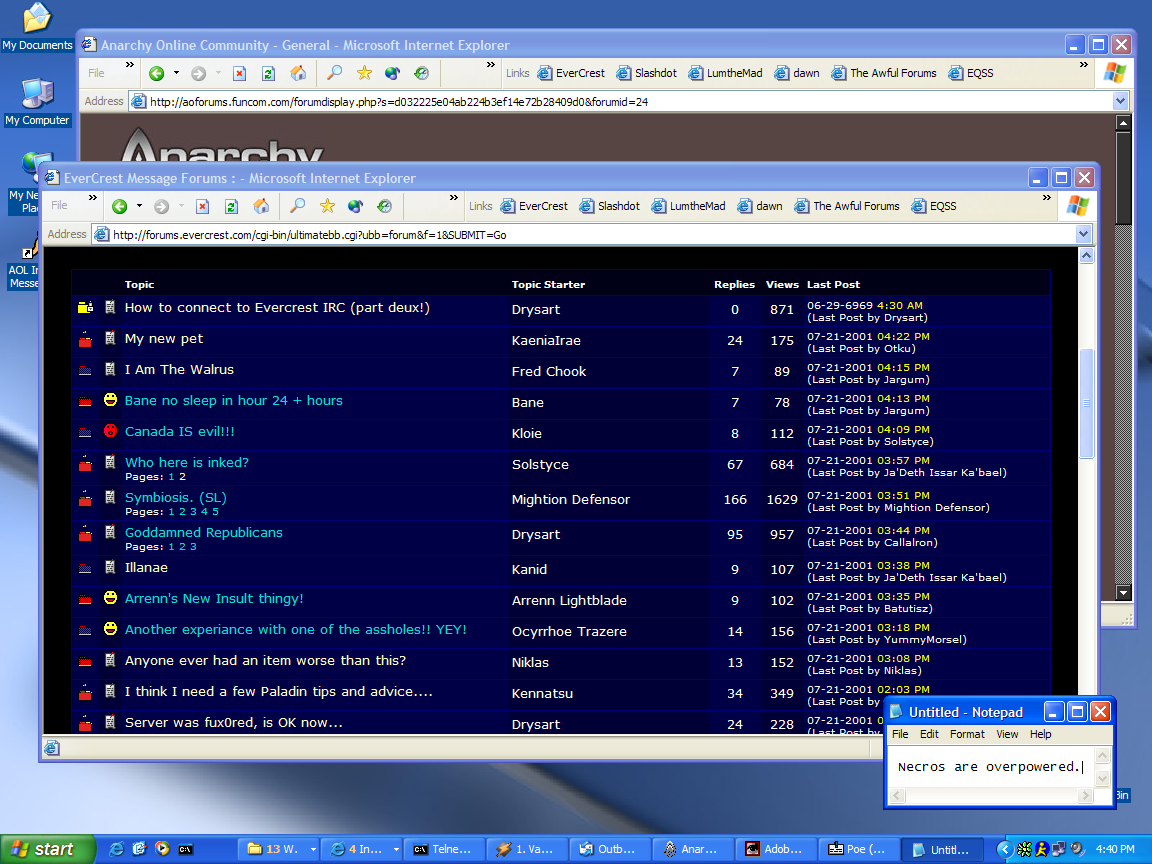Open Search in the EverCrest forums window
Image resolution: width=1152 pixels, height=864 pixels.
tap(298, 206)
